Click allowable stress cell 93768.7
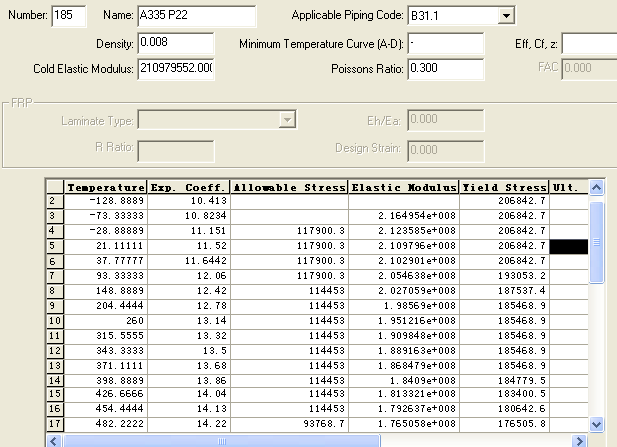617x447 pixels. (289, 424)
